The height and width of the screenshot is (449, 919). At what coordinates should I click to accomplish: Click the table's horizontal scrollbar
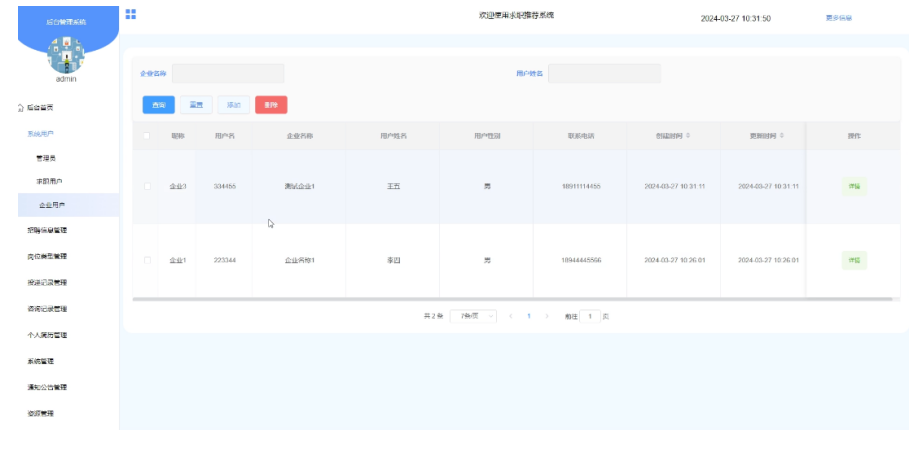(512, 299)
